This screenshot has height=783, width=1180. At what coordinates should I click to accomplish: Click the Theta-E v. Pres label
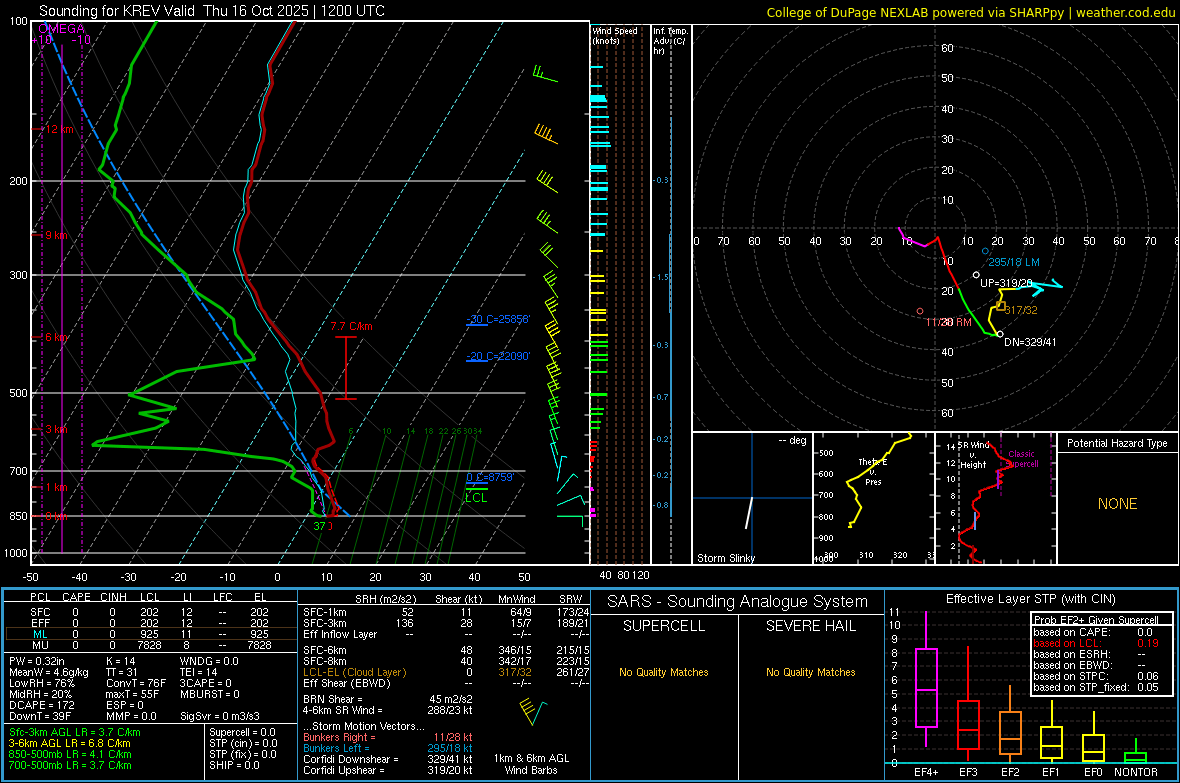click(873, 471)
